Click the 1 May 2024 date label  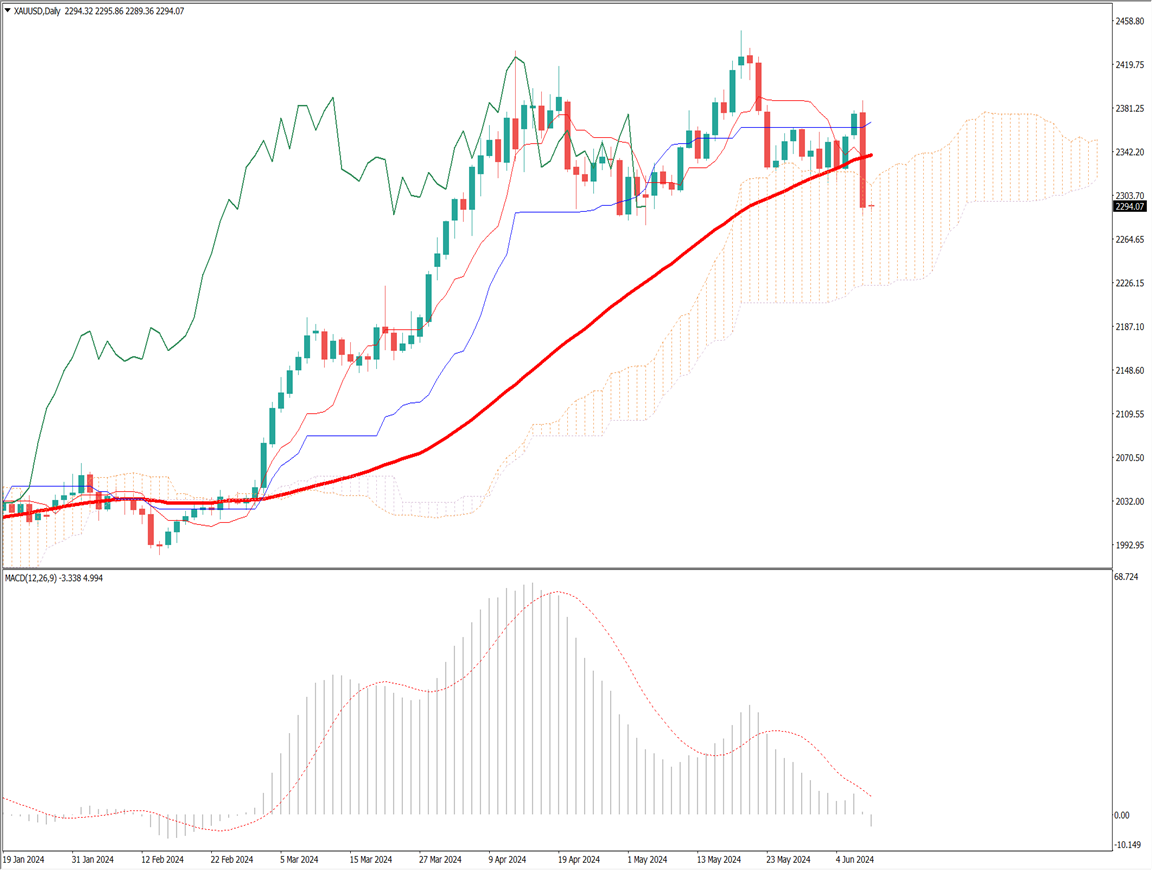pyautogui.click(x=647, y=860)
